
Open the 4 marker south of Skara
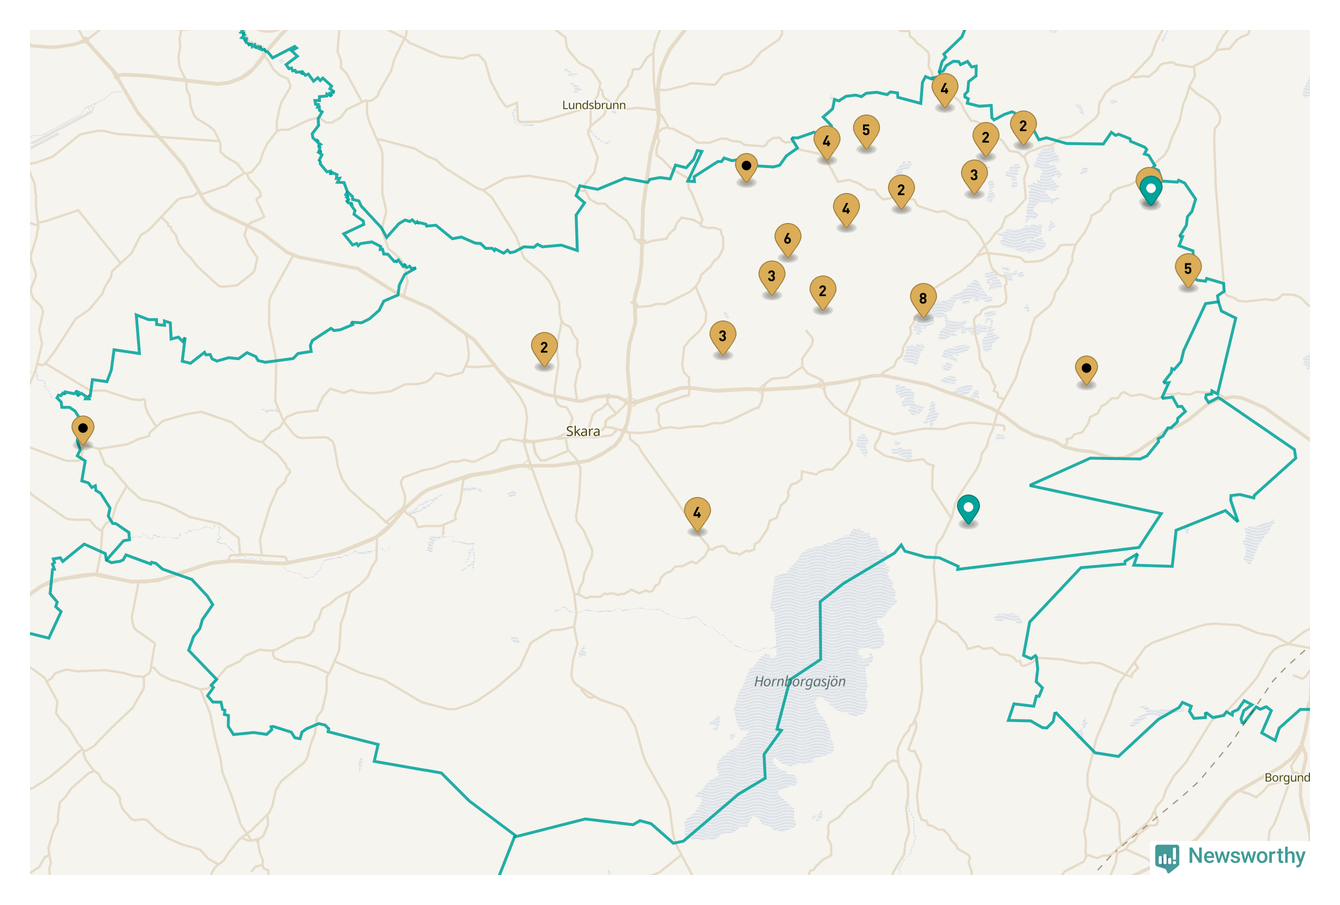697,514
